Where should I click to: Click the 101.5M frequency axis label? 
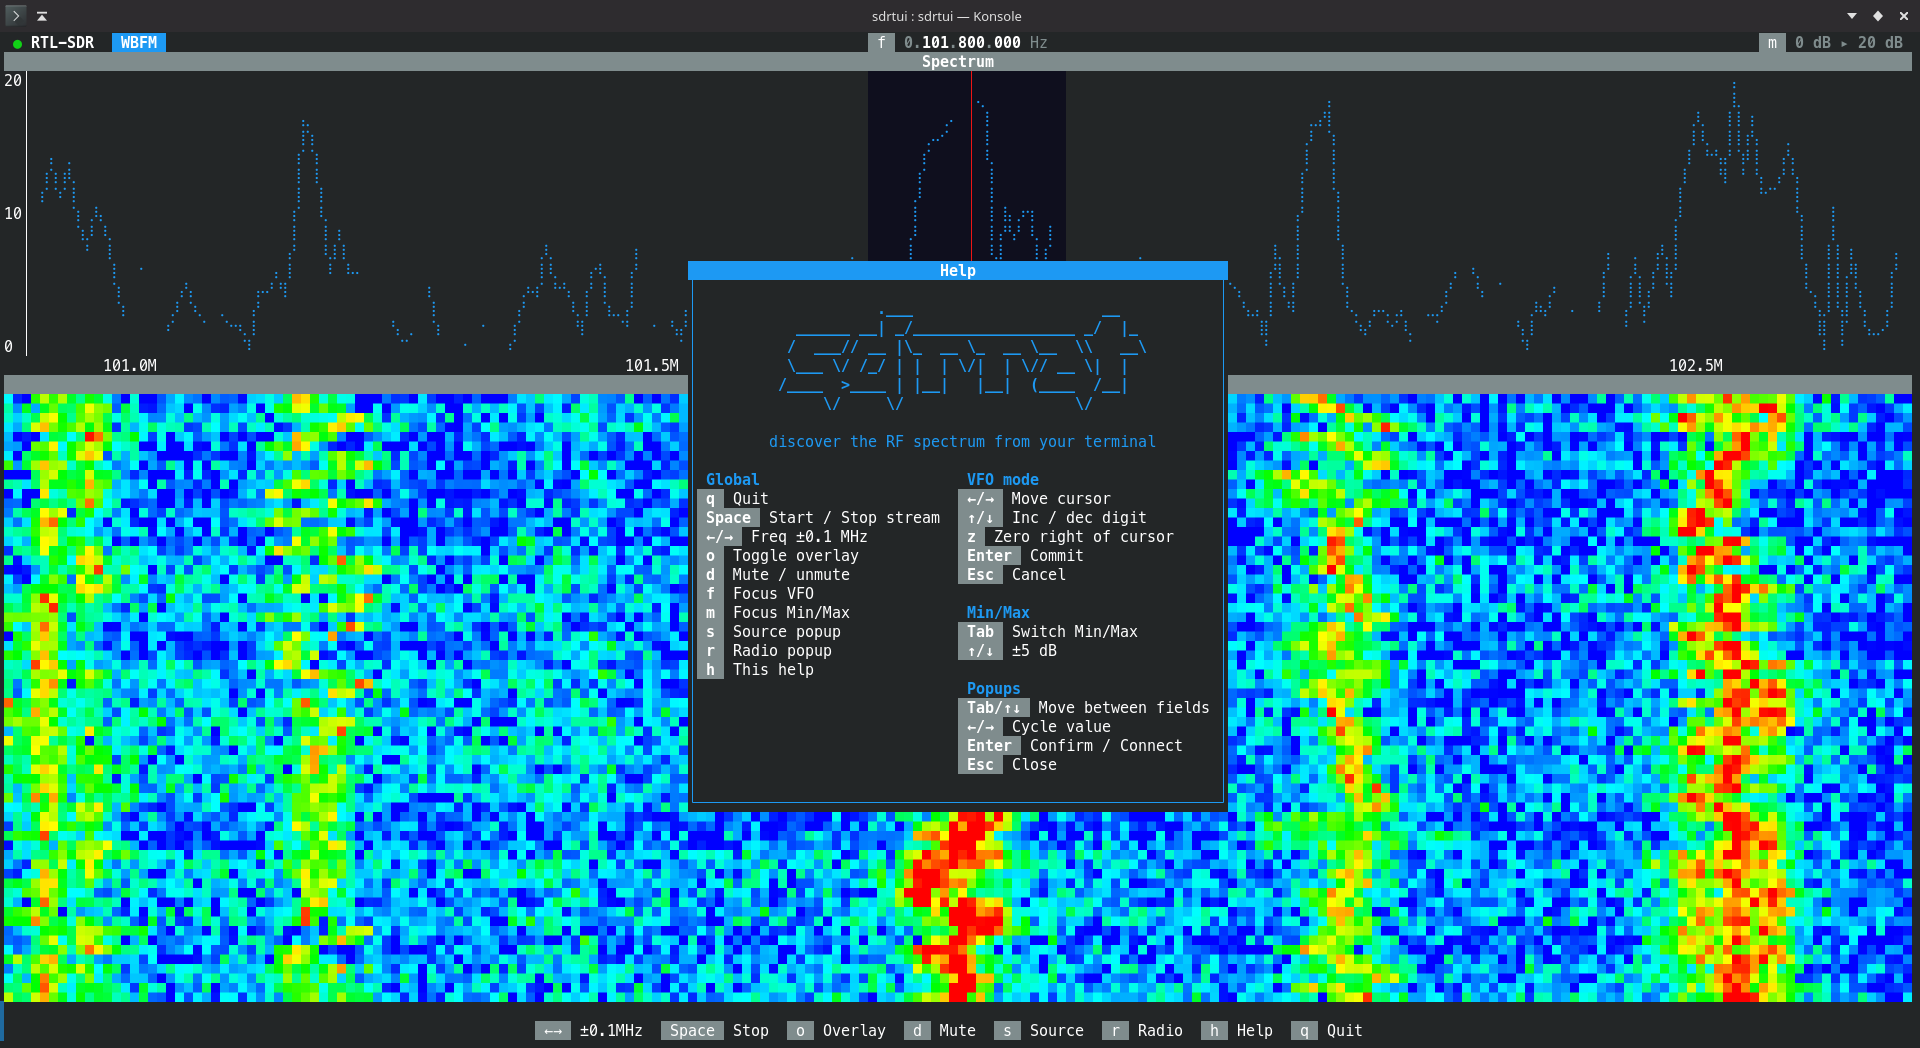click(652, 365)
